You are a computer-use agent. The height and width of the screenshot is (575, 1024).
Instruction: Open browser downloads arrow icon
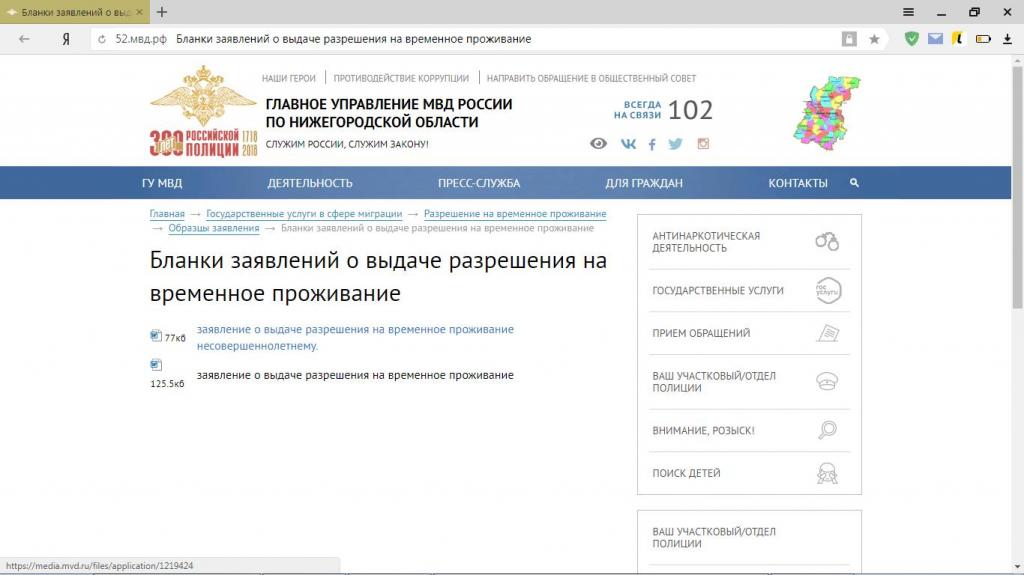coord(1007,39)
